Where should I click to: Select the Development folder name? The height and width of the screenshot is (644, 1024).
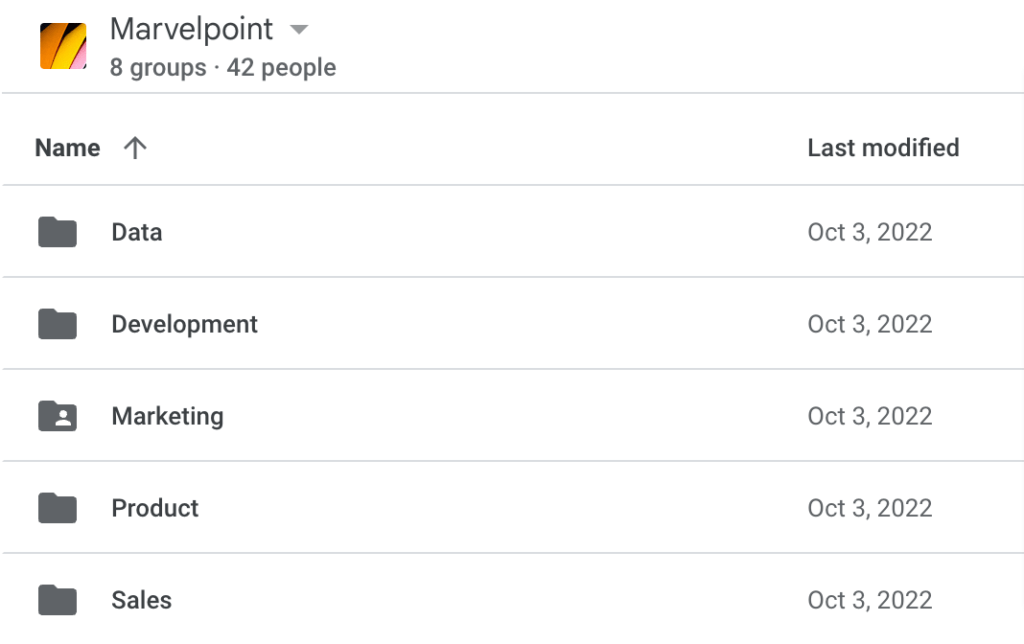[x=184, y=325]
